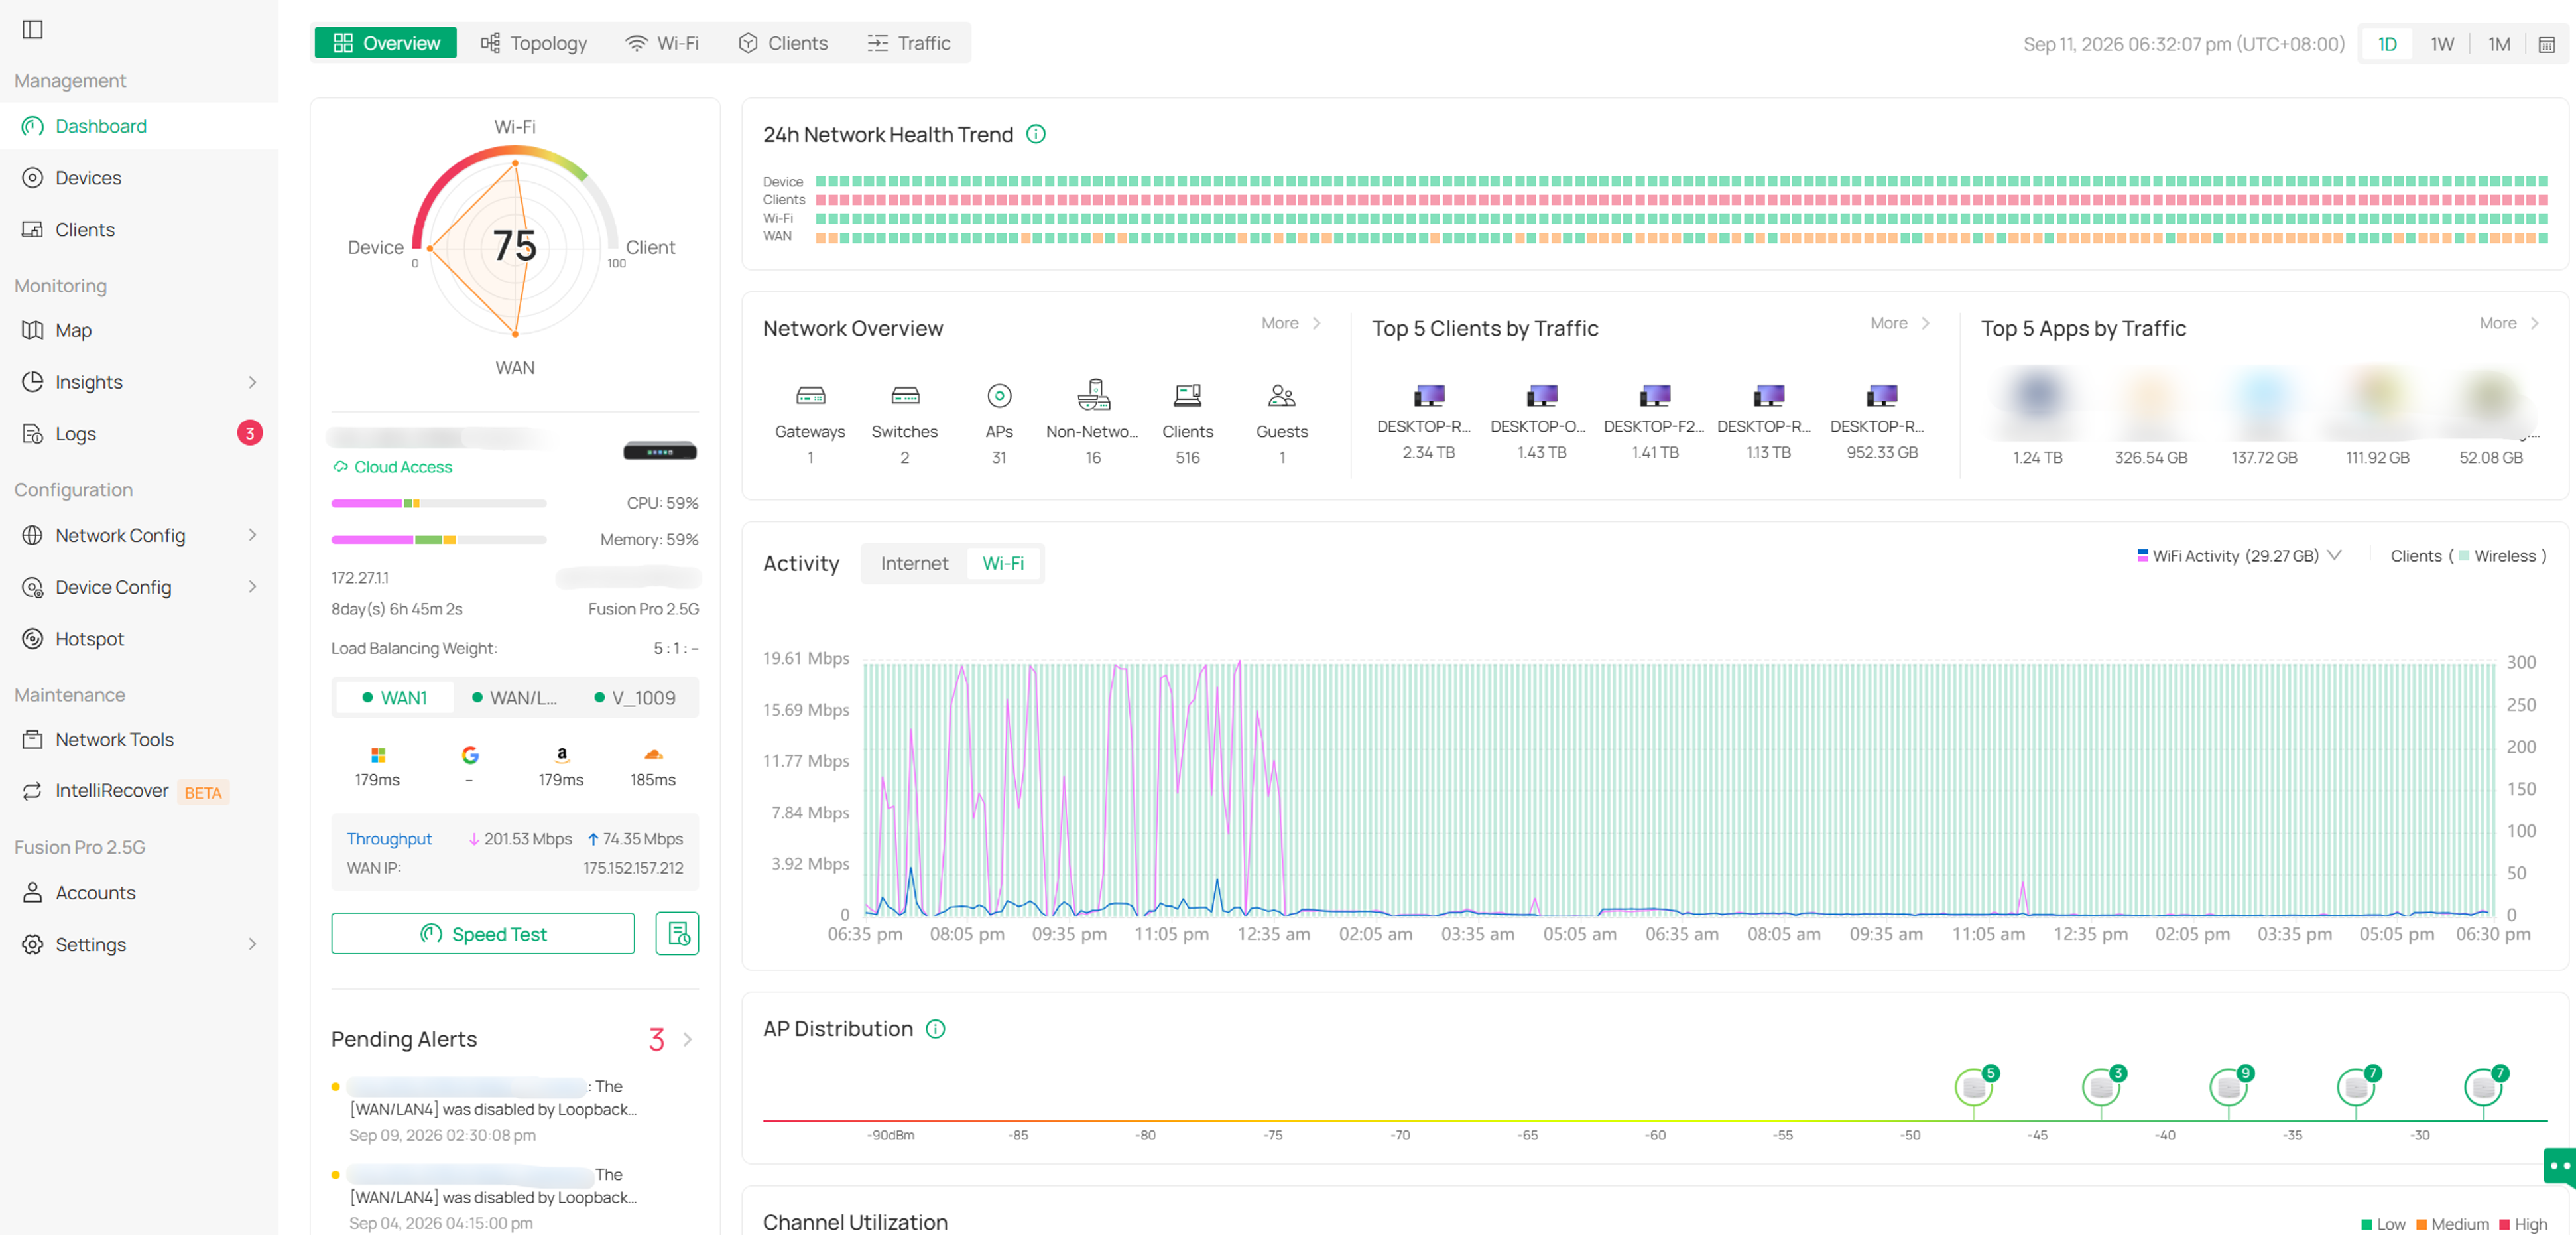This screenshot has width=2576, height=1235.
Task: Show info for 24h Network Health Trend
Action: pos(1036,134)
